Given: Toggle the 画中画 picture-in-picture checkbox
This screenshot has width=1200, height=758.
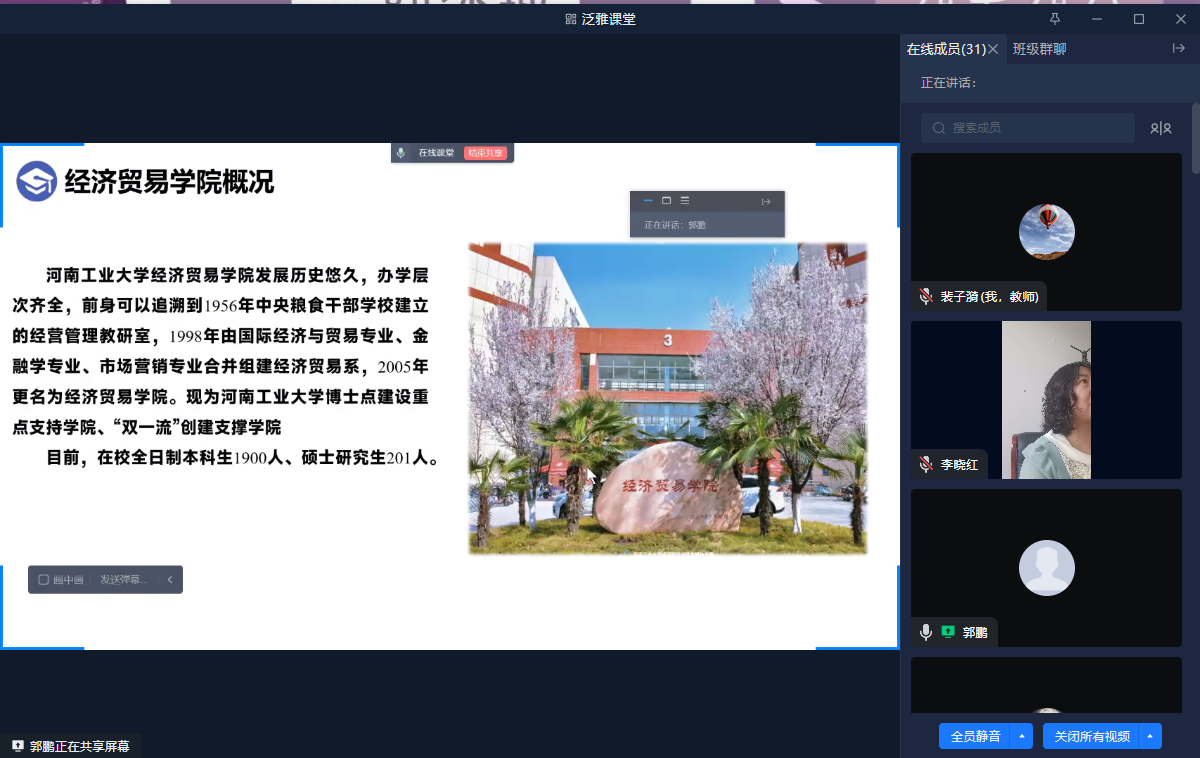Looking at the screenshot, I should [x=44, y=580].
